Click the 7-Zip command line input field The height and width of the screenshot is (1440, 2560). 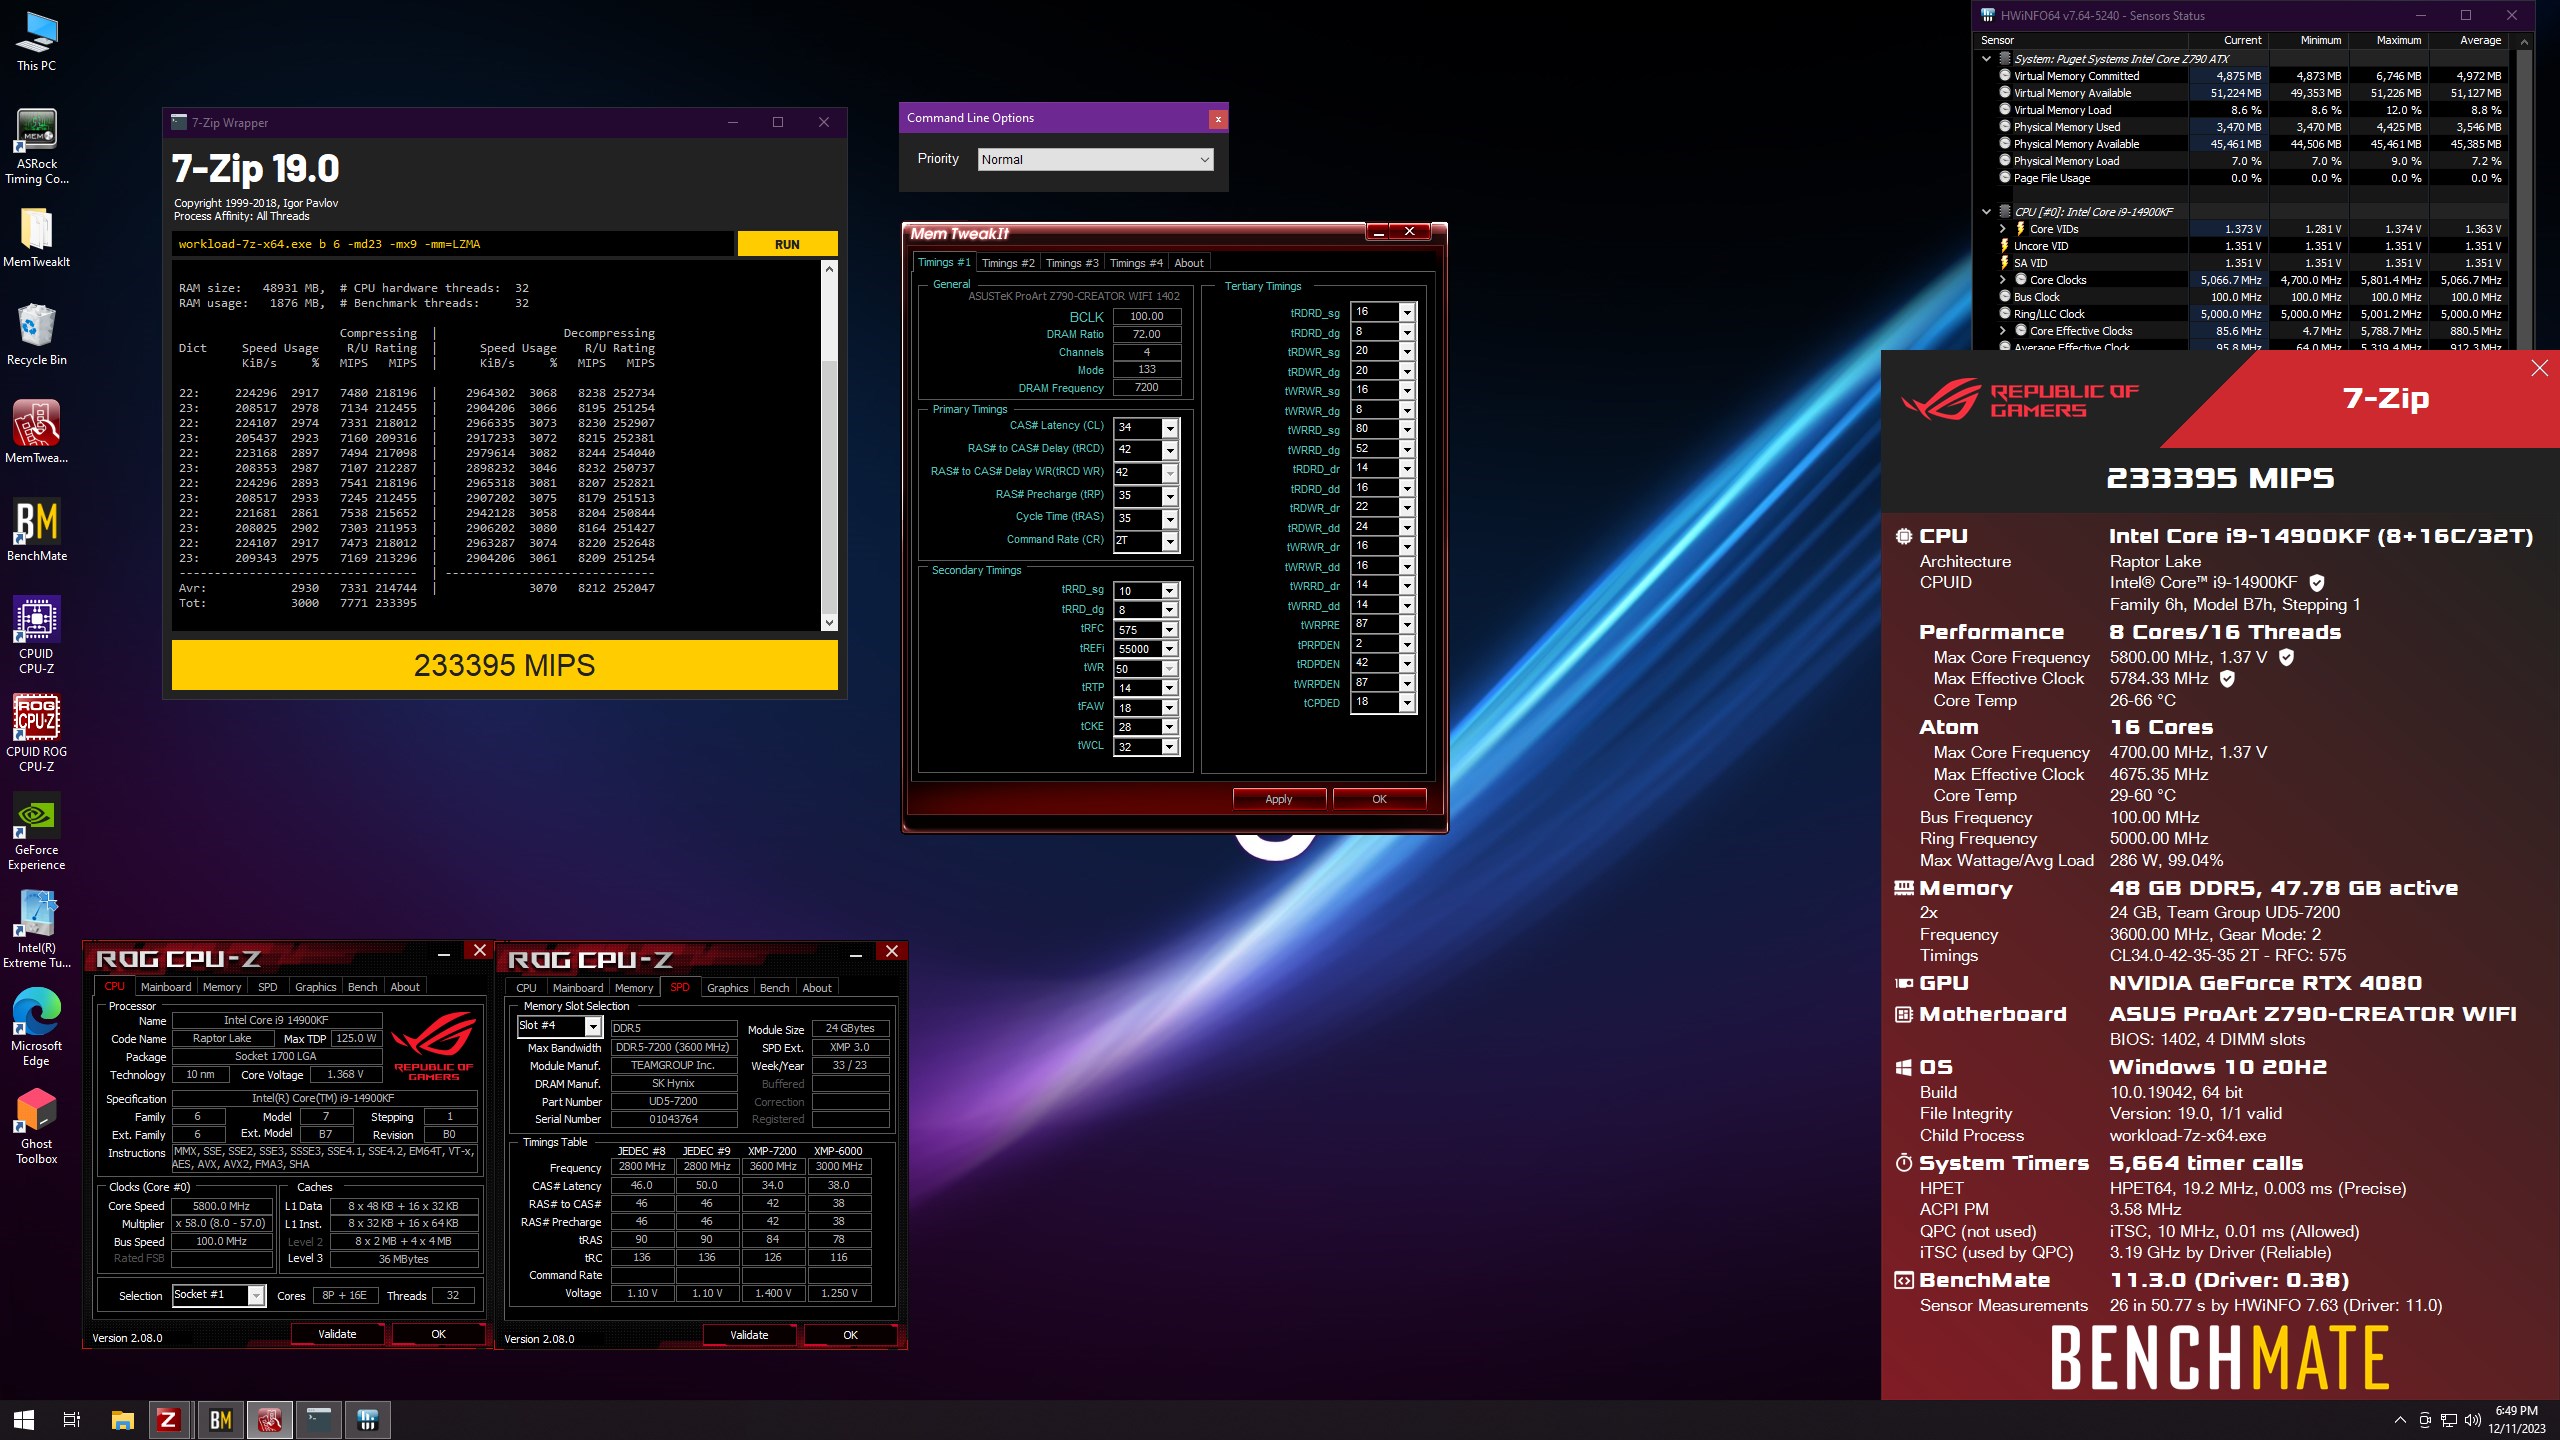click(x=453, y=244)
